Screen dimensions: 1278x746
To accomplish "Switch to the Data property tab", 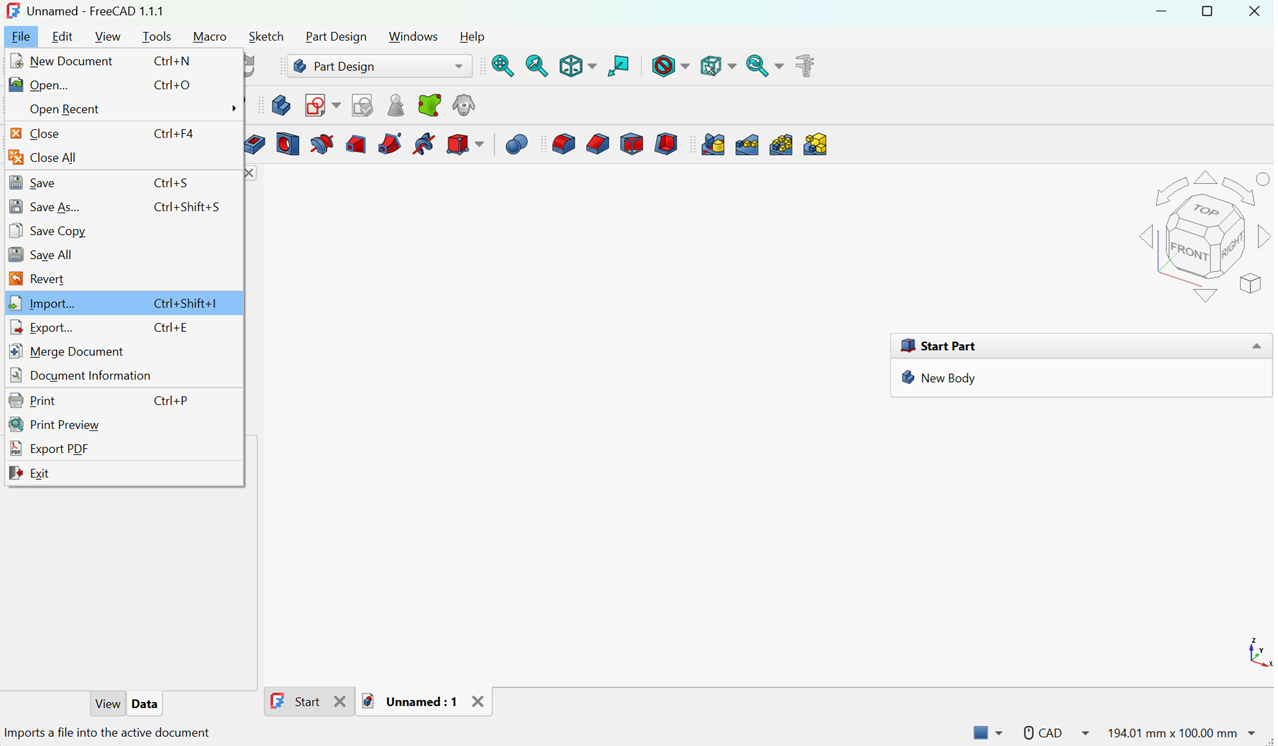I will click(144, 704).
